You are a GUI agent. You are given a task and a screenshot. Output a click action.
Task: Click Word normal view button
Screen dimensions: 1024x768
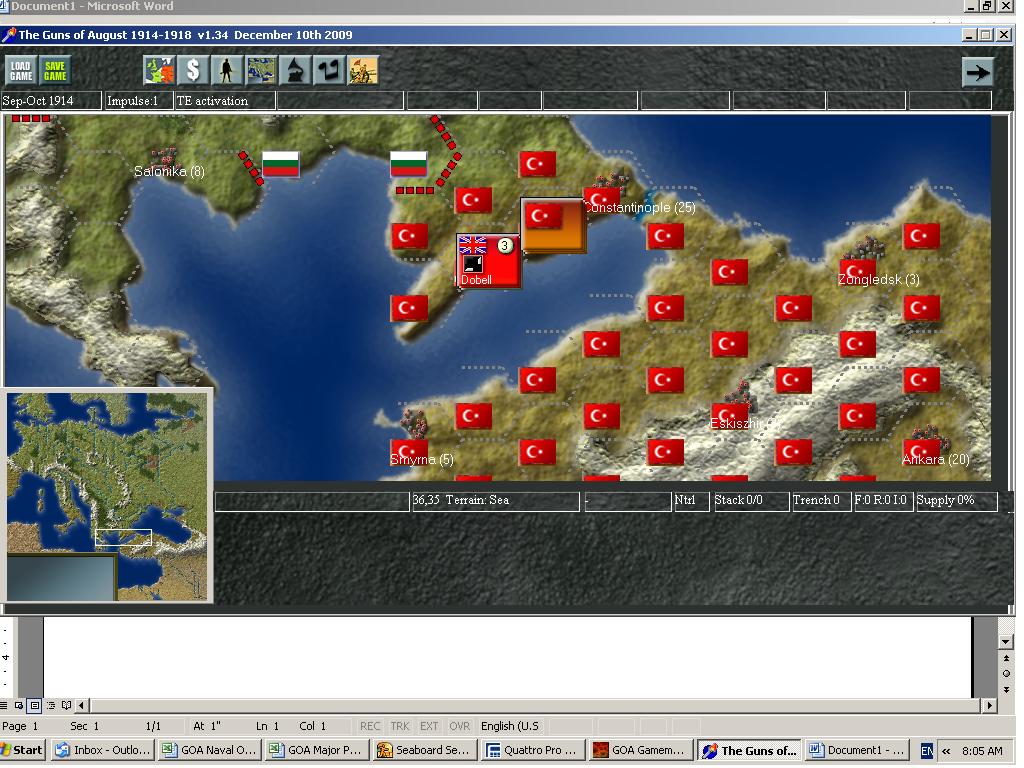pos(4,705)
